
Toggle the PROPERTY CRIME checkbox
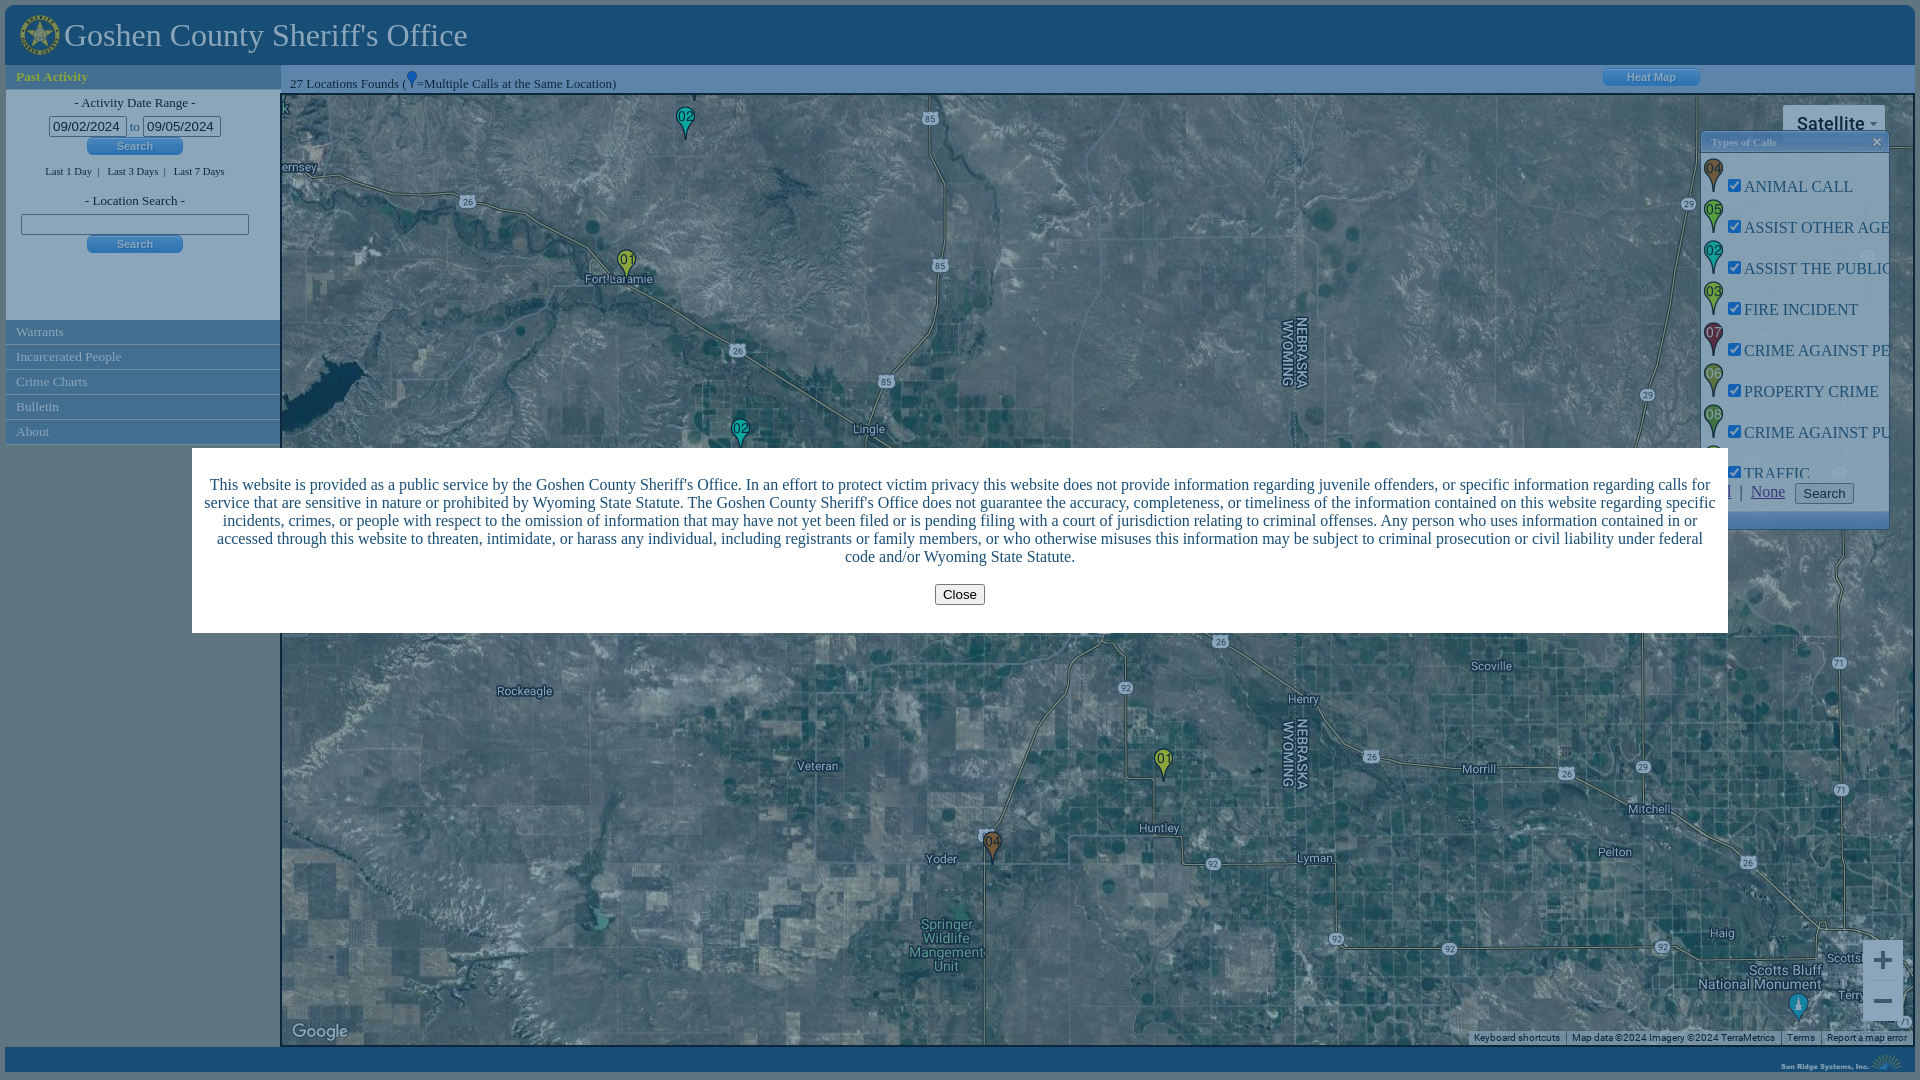pos(1734,391)
